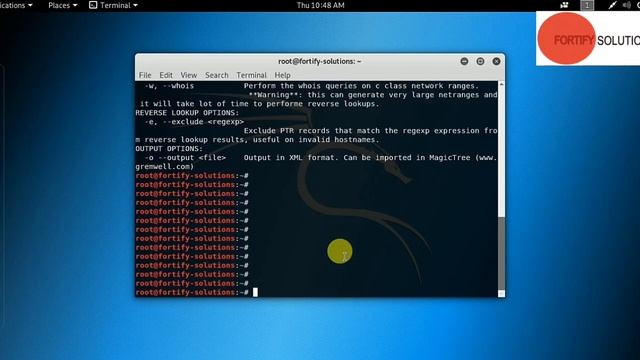Screen dimensions: 640x360
Task: Click the terminal cursor at last prompt
Action: coord(255,292)
